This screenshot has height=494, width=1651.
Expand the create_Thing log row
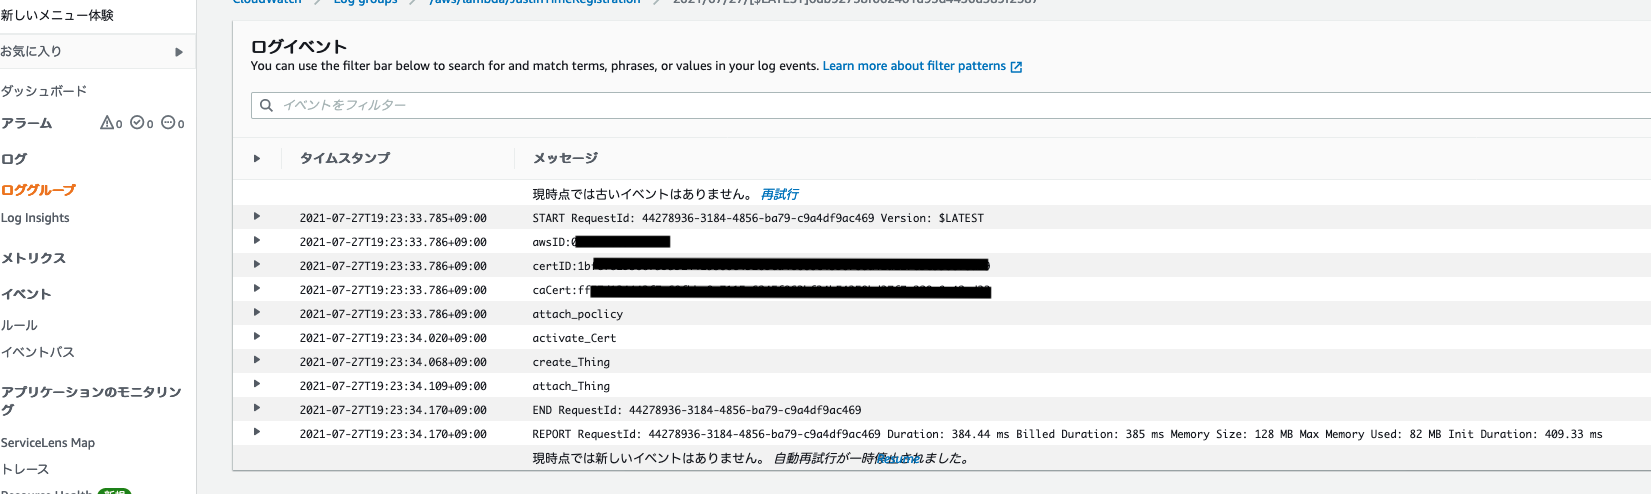pyautogui.click(x=257, y=360)
